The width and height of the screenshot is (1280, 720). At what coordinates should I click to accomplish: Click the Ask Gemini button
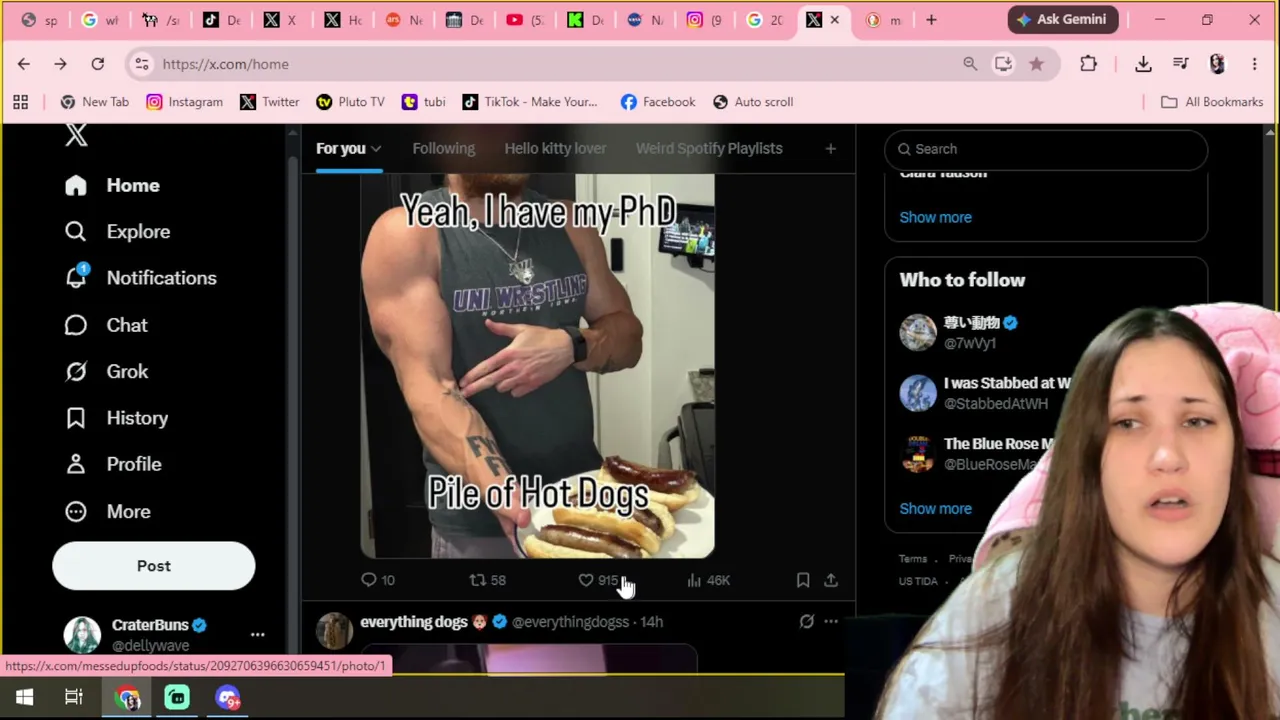coord(1063,19)
